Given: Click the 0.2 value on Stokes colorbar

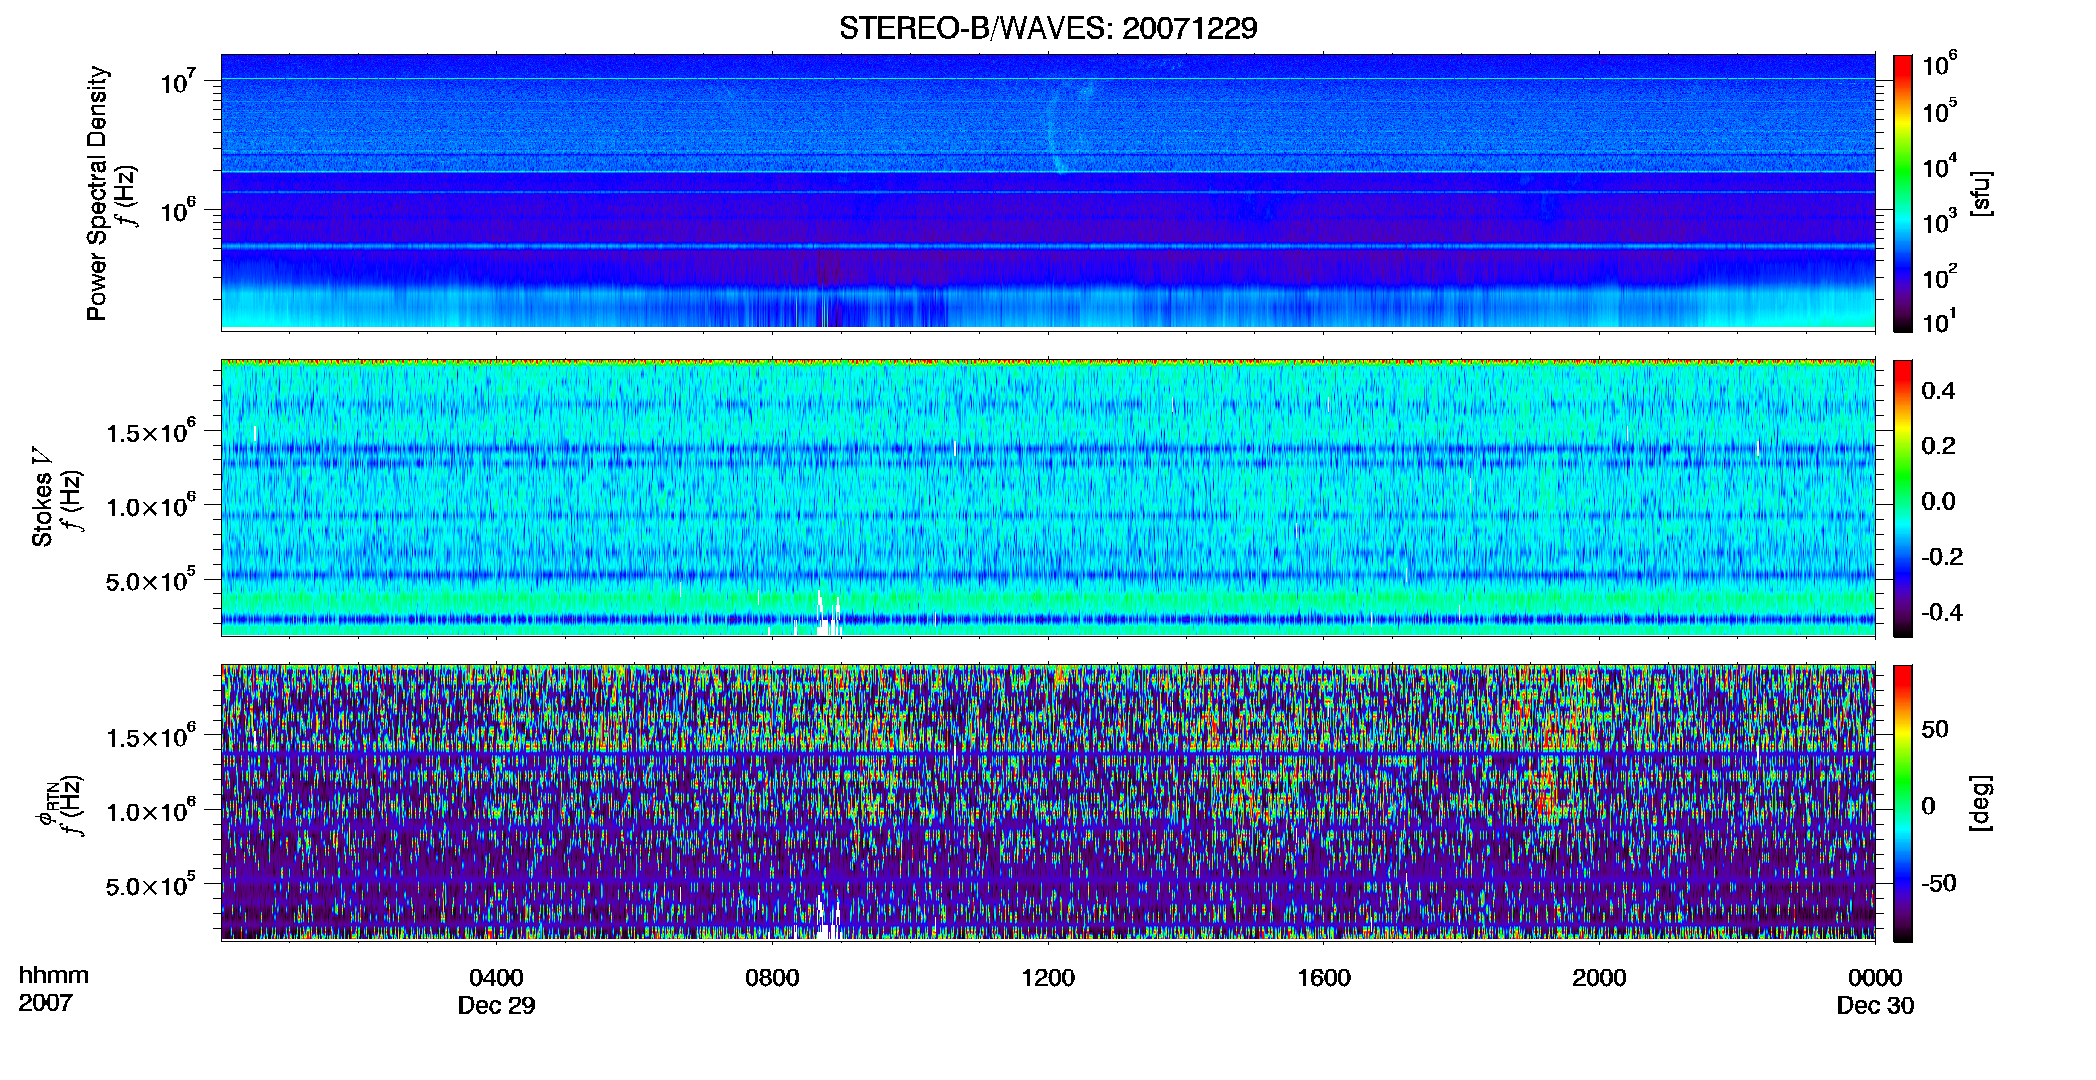Looking at the screenshot, I should 1938,446.
